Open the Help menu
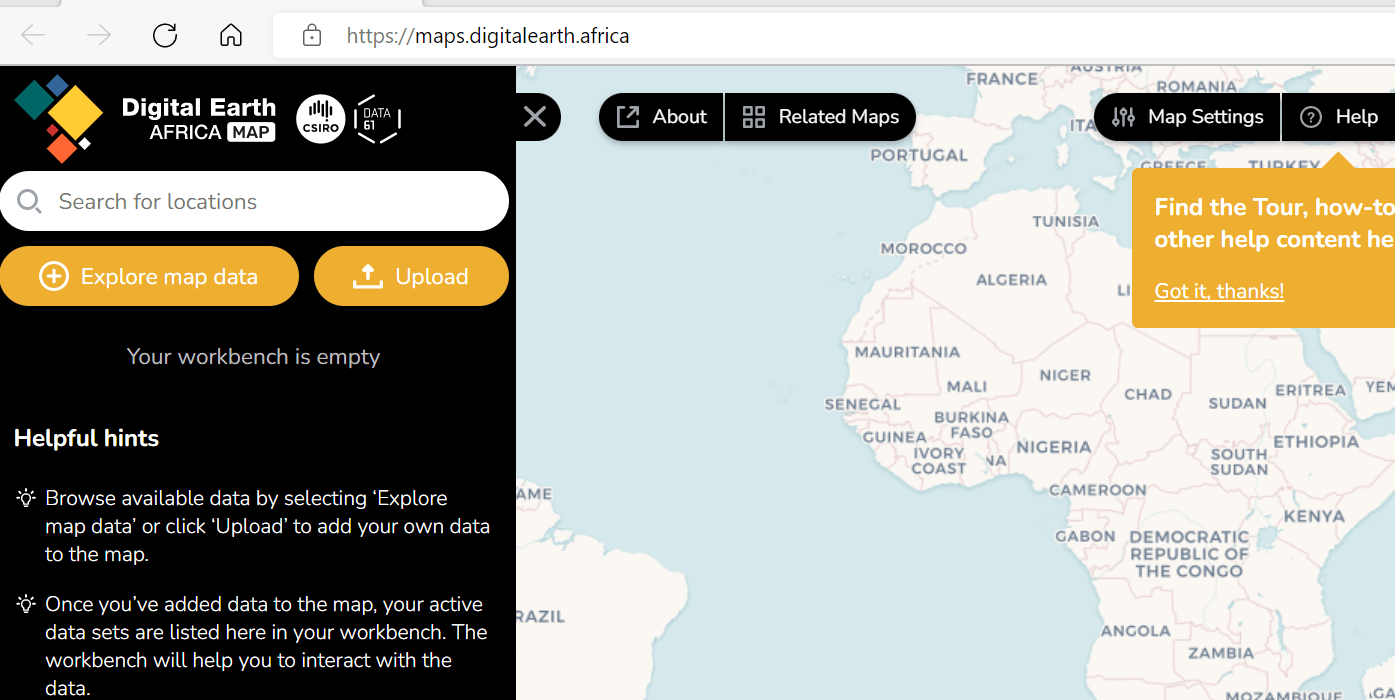1395x700 pixels. coord(1339,117)
